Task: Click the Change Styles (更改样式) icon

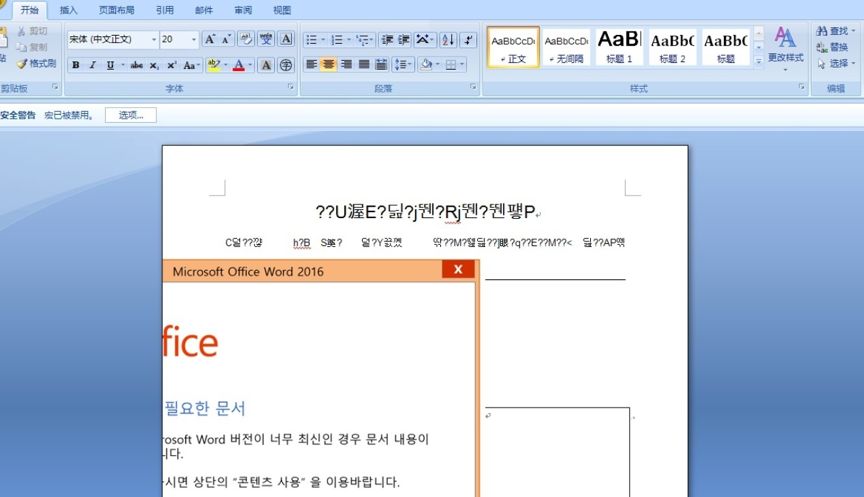Action: pyautogui.click(x=785, y=46)
